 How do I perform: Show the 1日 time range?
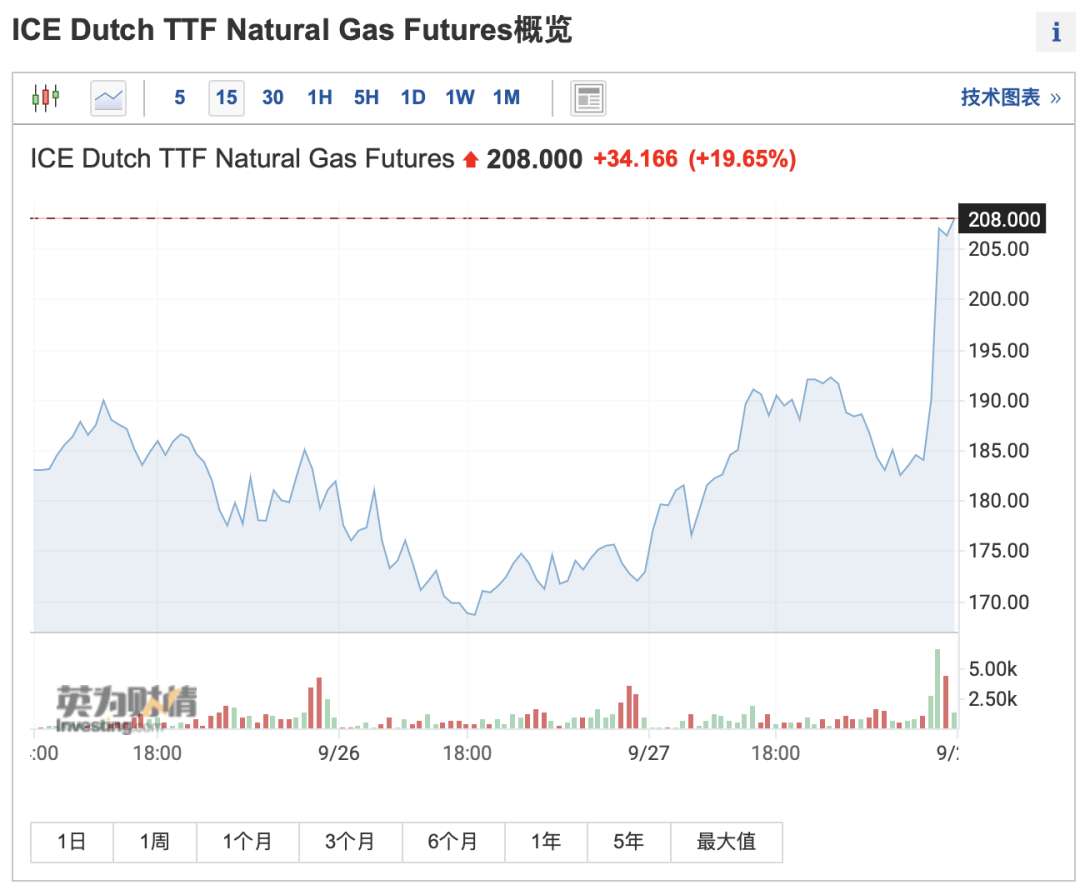click(x=72, y=842)
